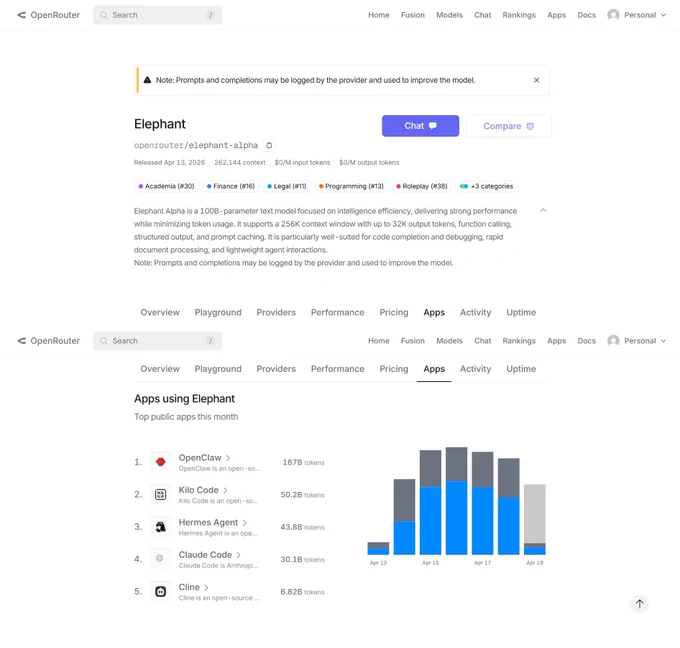Click the warning triangle icon in the note banner
The height and width of the screenshot is (648, 680).
[147, 80]
